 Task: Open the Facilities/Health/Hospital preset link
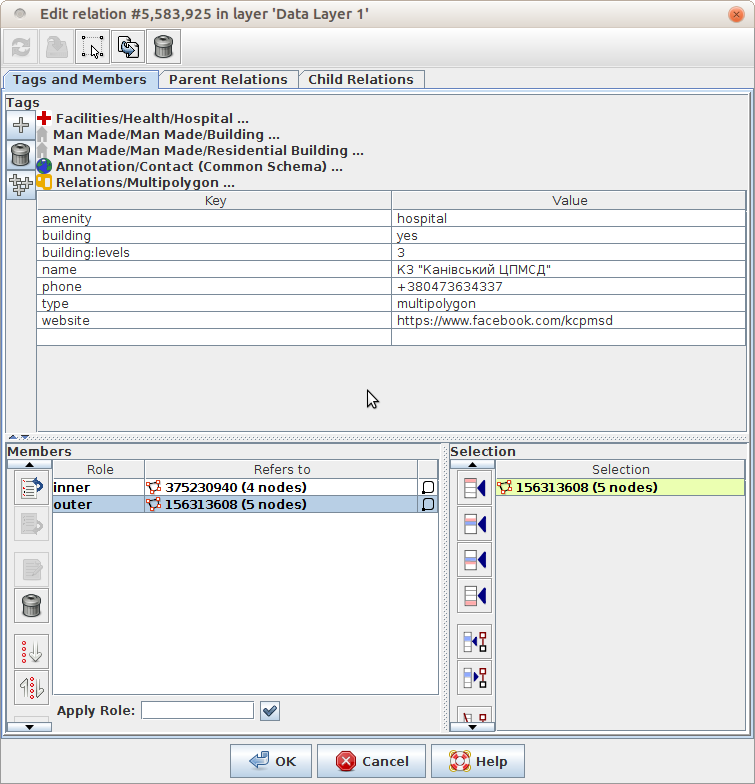151,118
